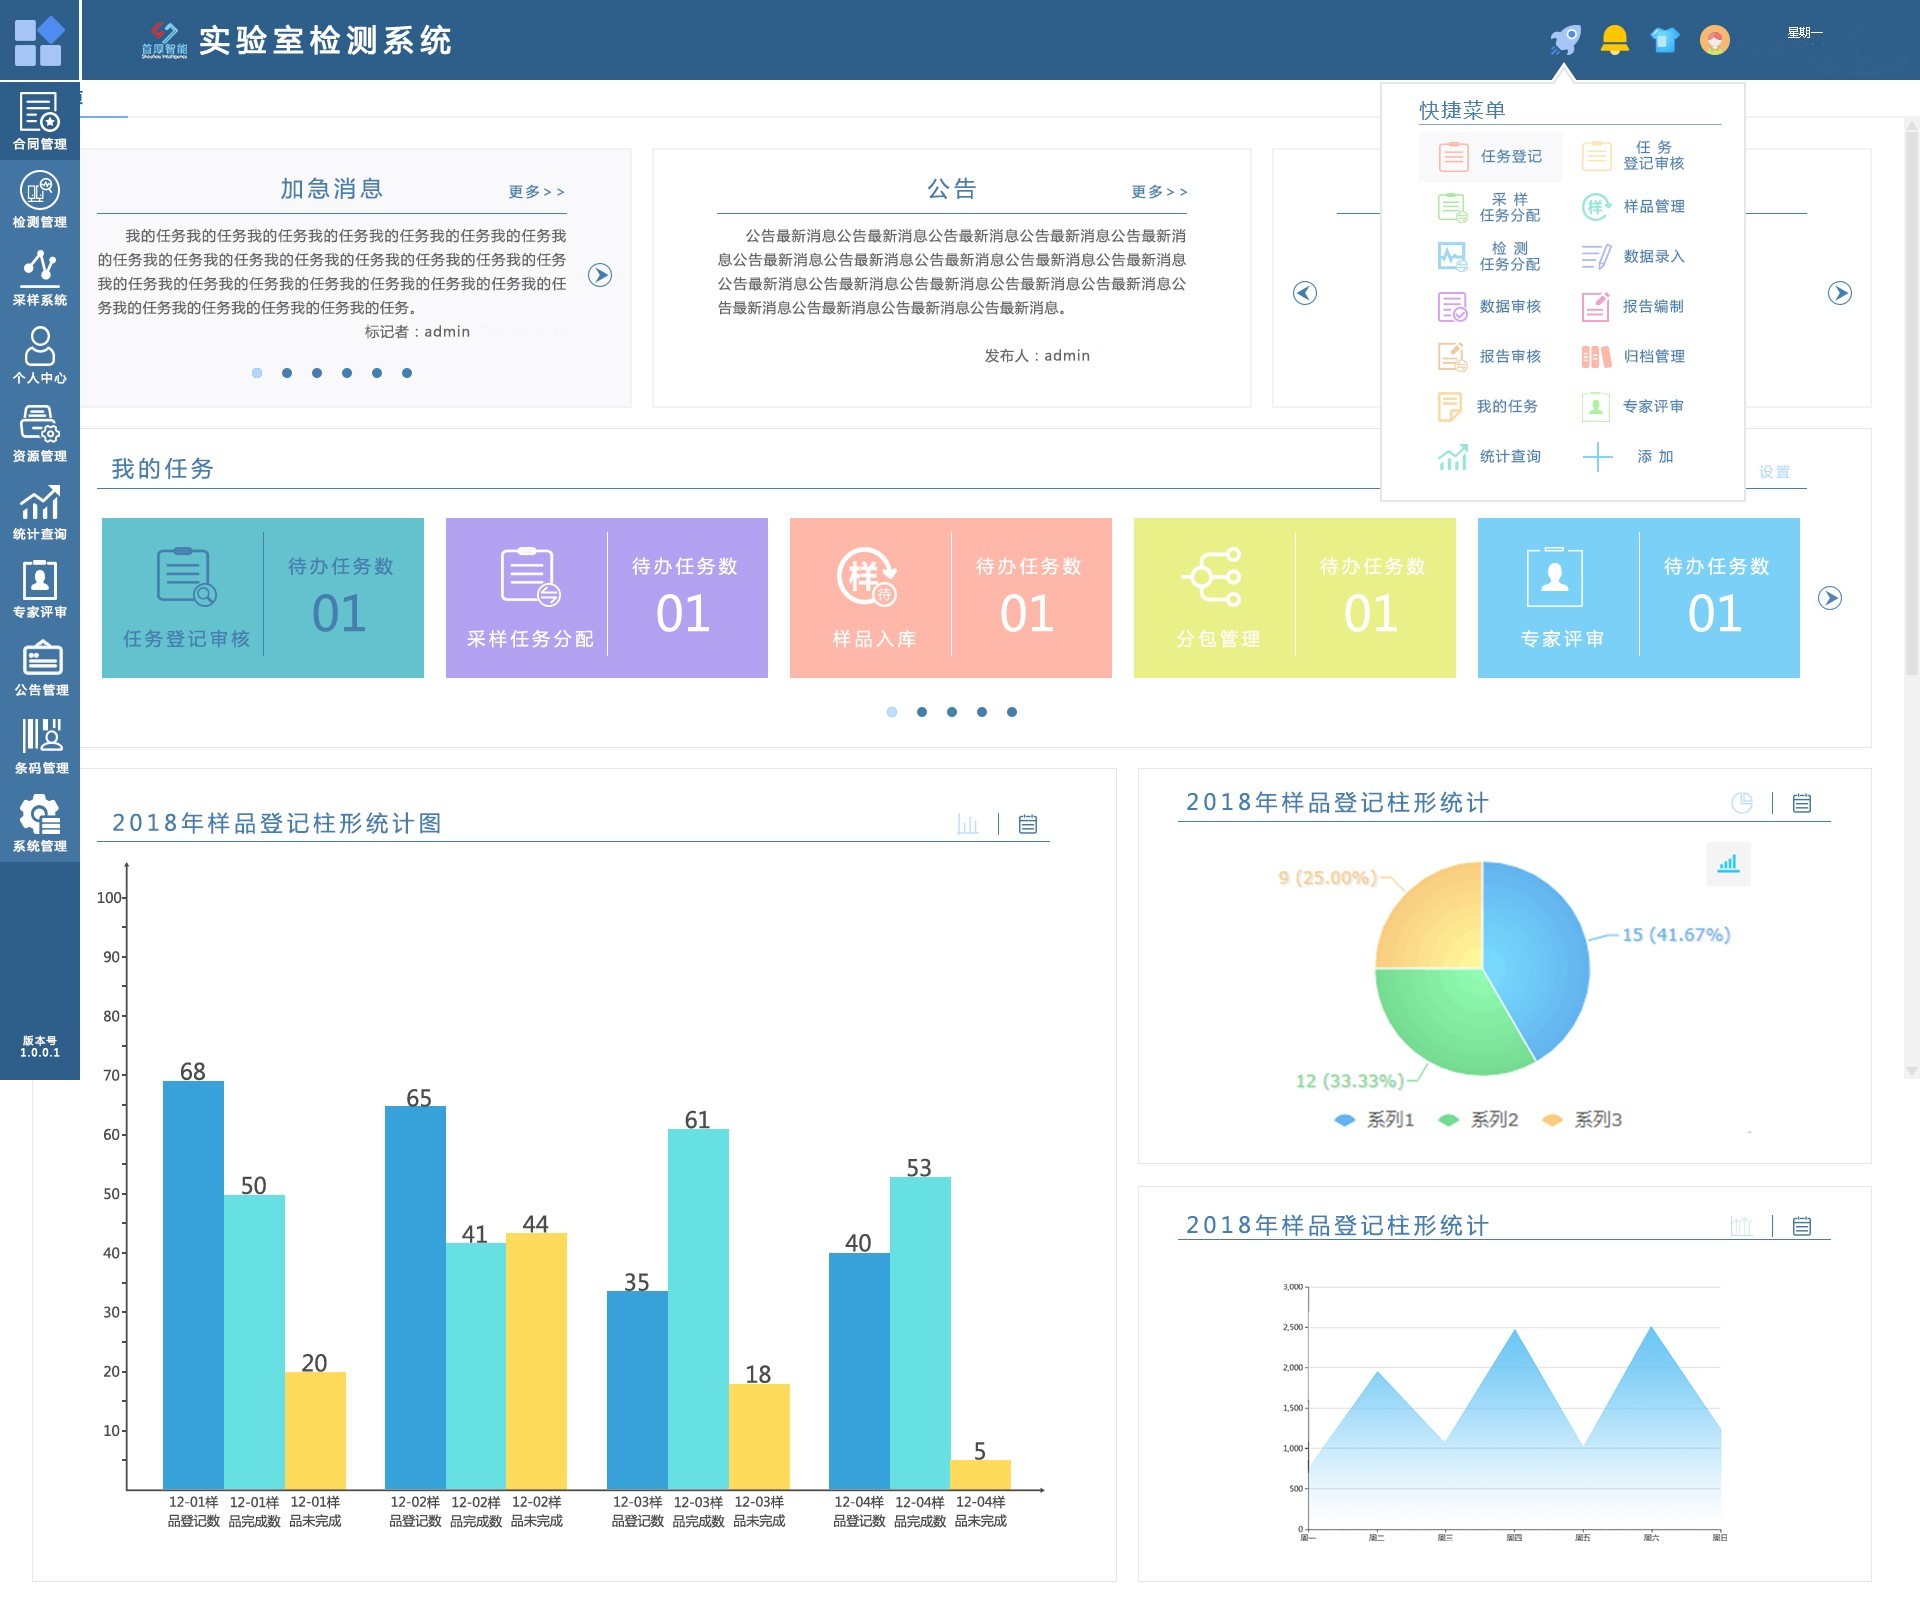Click chart type icon in area chart header
The height and width of the screenshot is (1612, 1920).
pyautogui.click(x=1742, y=1226)
